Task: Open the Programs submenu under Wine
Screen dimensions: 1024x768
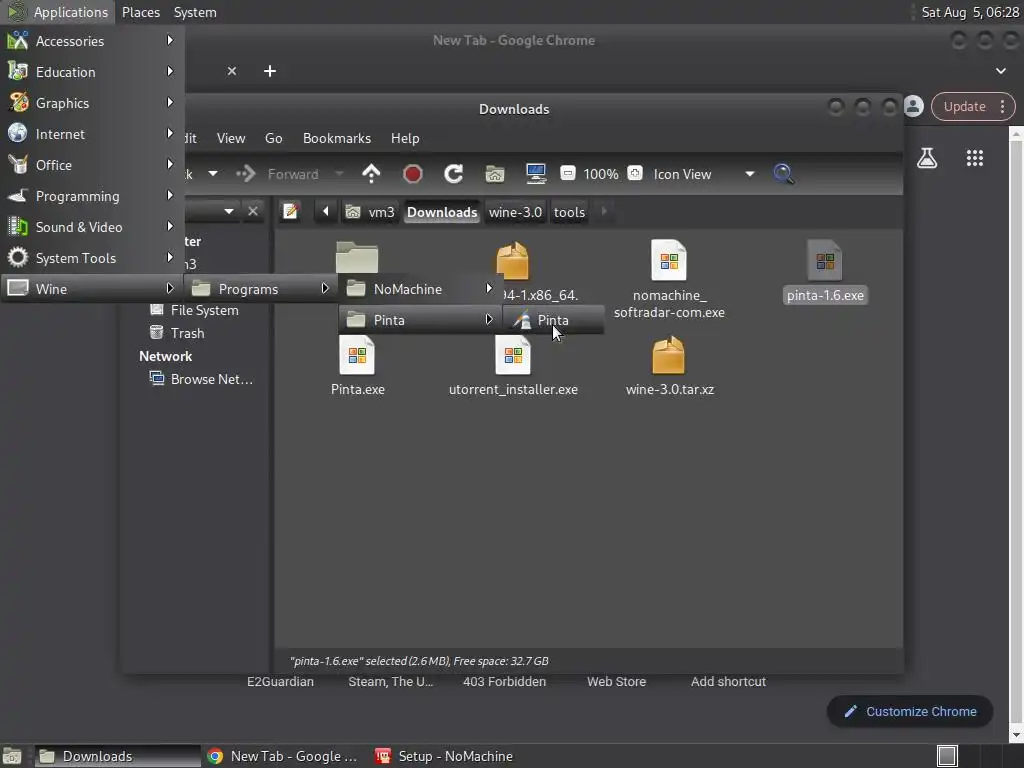Action: click(261, 289)
